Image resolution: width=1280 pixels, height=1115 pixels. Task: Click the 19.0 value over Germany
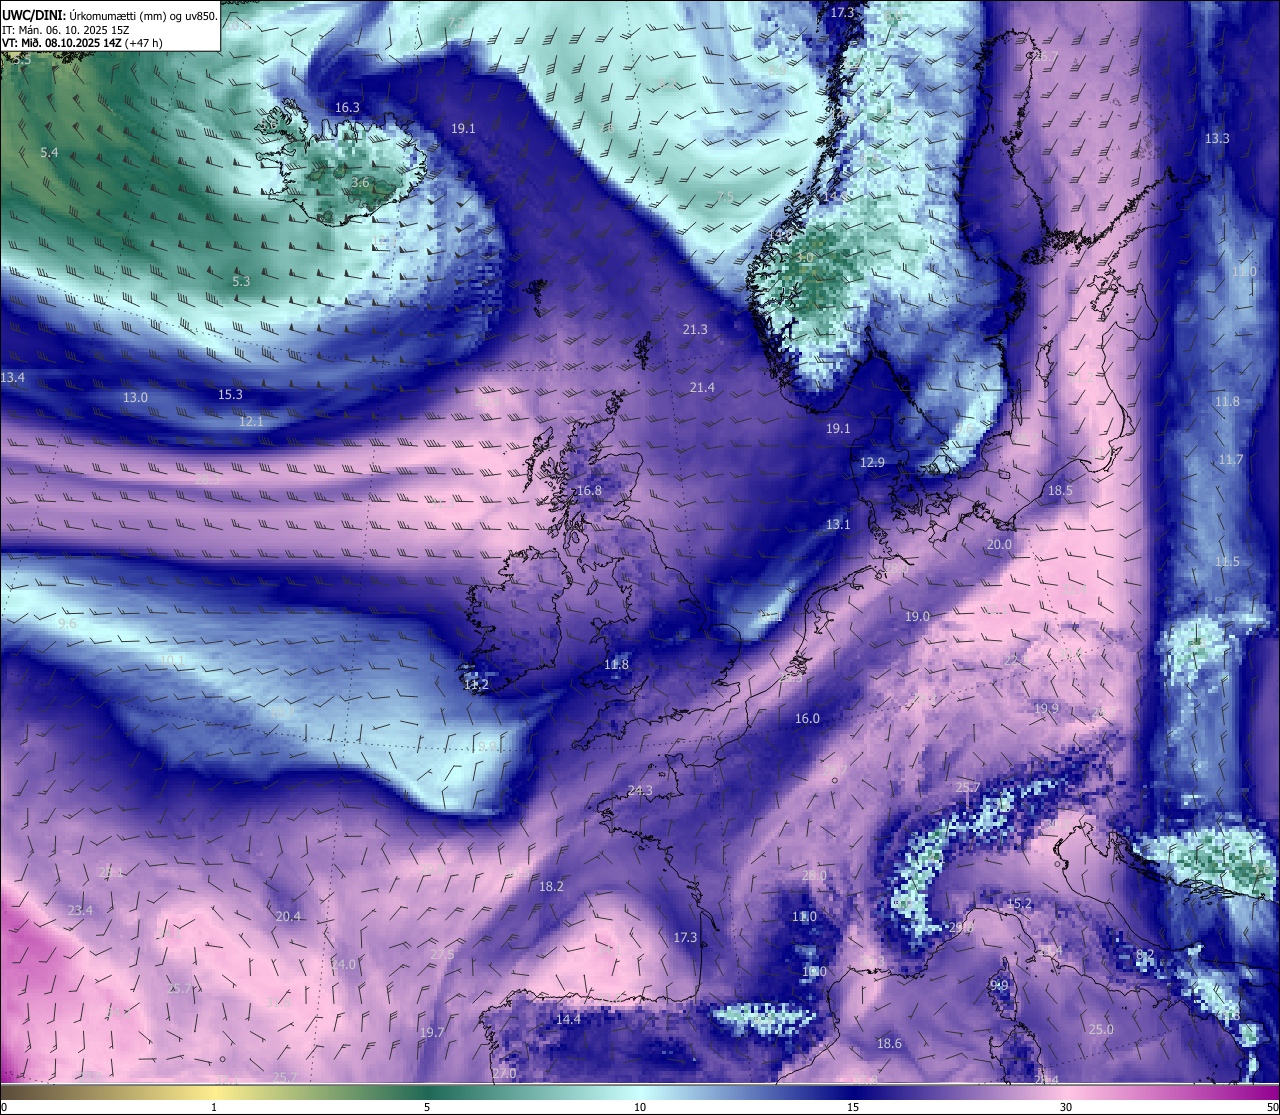click(917, 616)
